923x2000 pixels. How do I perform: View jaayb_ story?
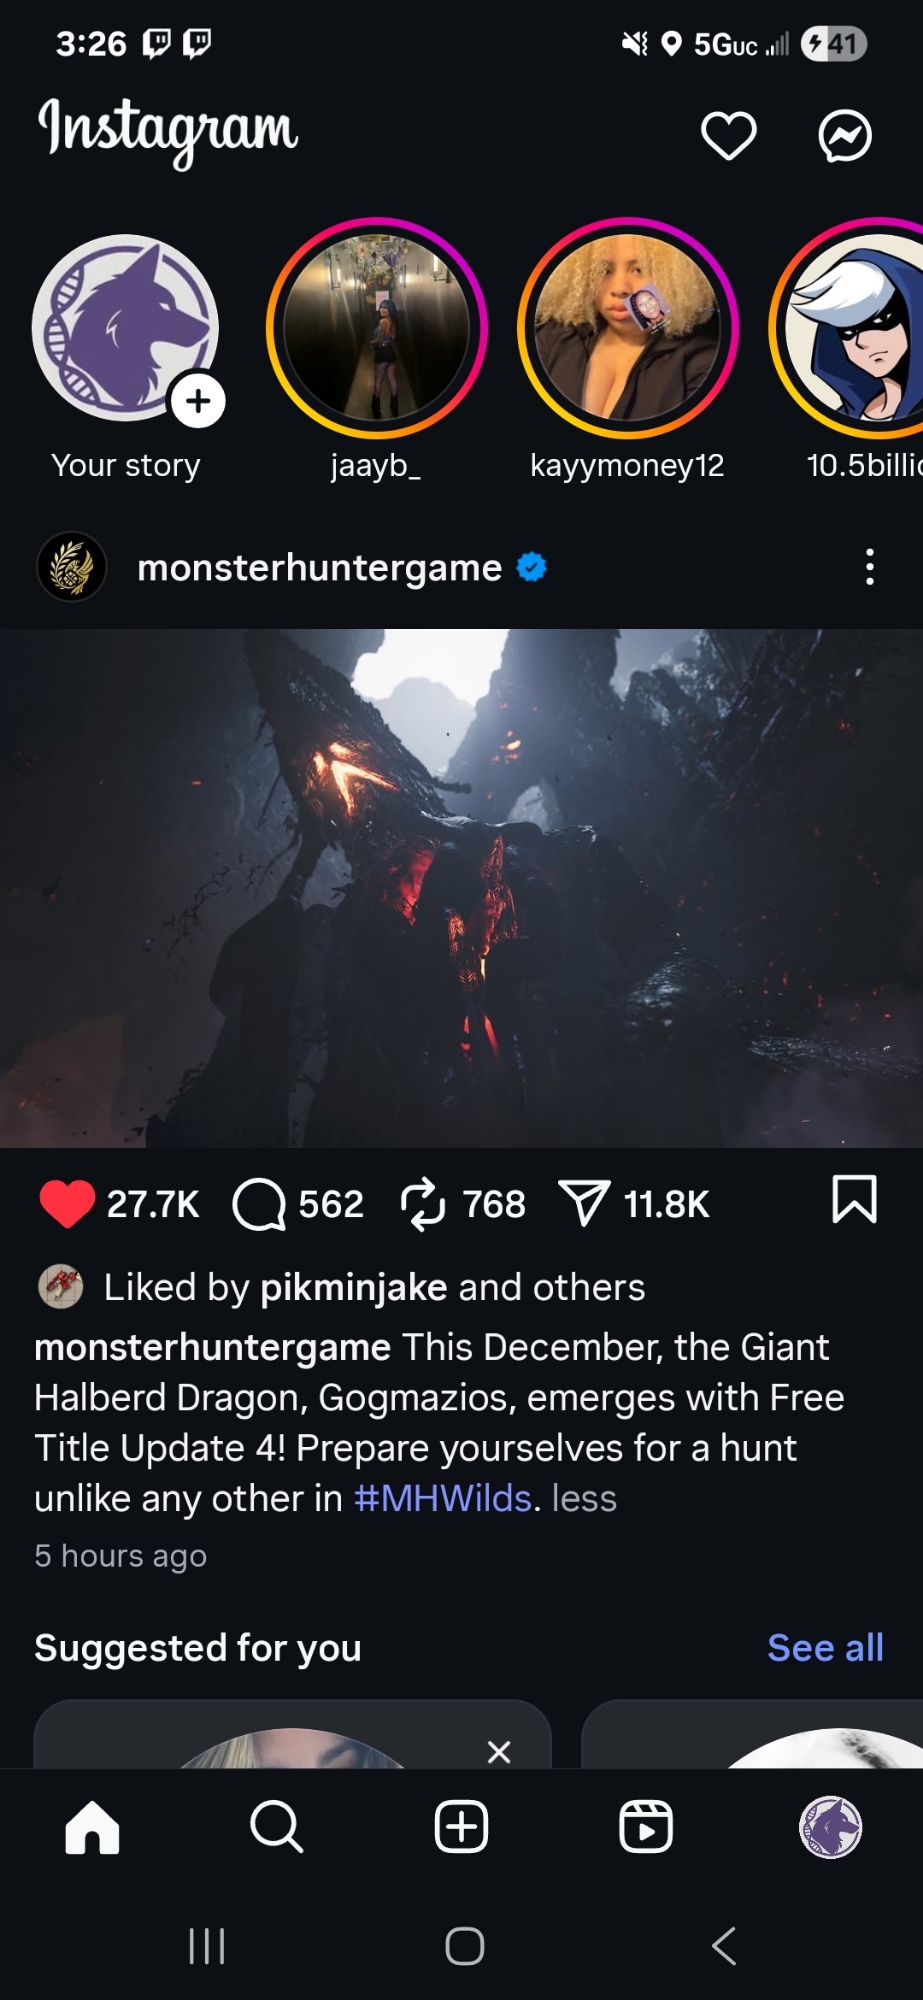[377, 328]
